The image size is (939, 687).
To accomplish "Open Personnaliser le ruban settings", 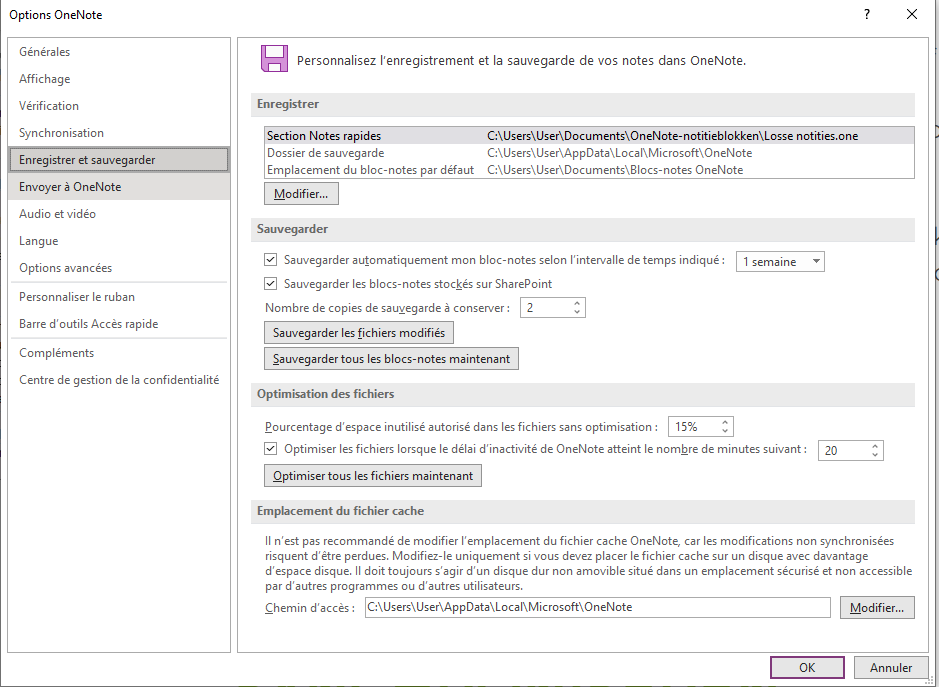I will 119,297.
